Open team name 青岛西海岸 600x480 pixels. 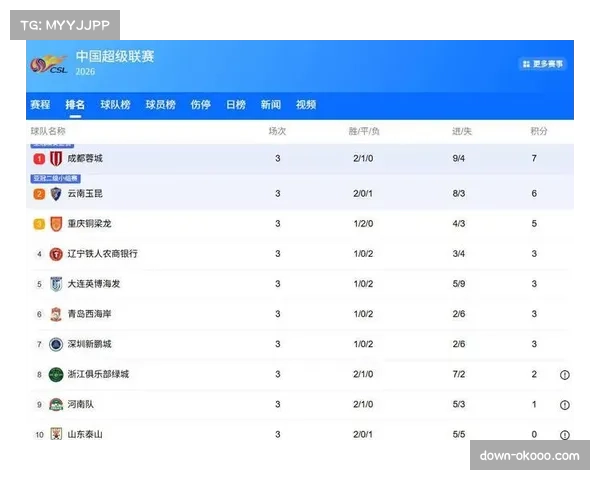click(90, 314)
